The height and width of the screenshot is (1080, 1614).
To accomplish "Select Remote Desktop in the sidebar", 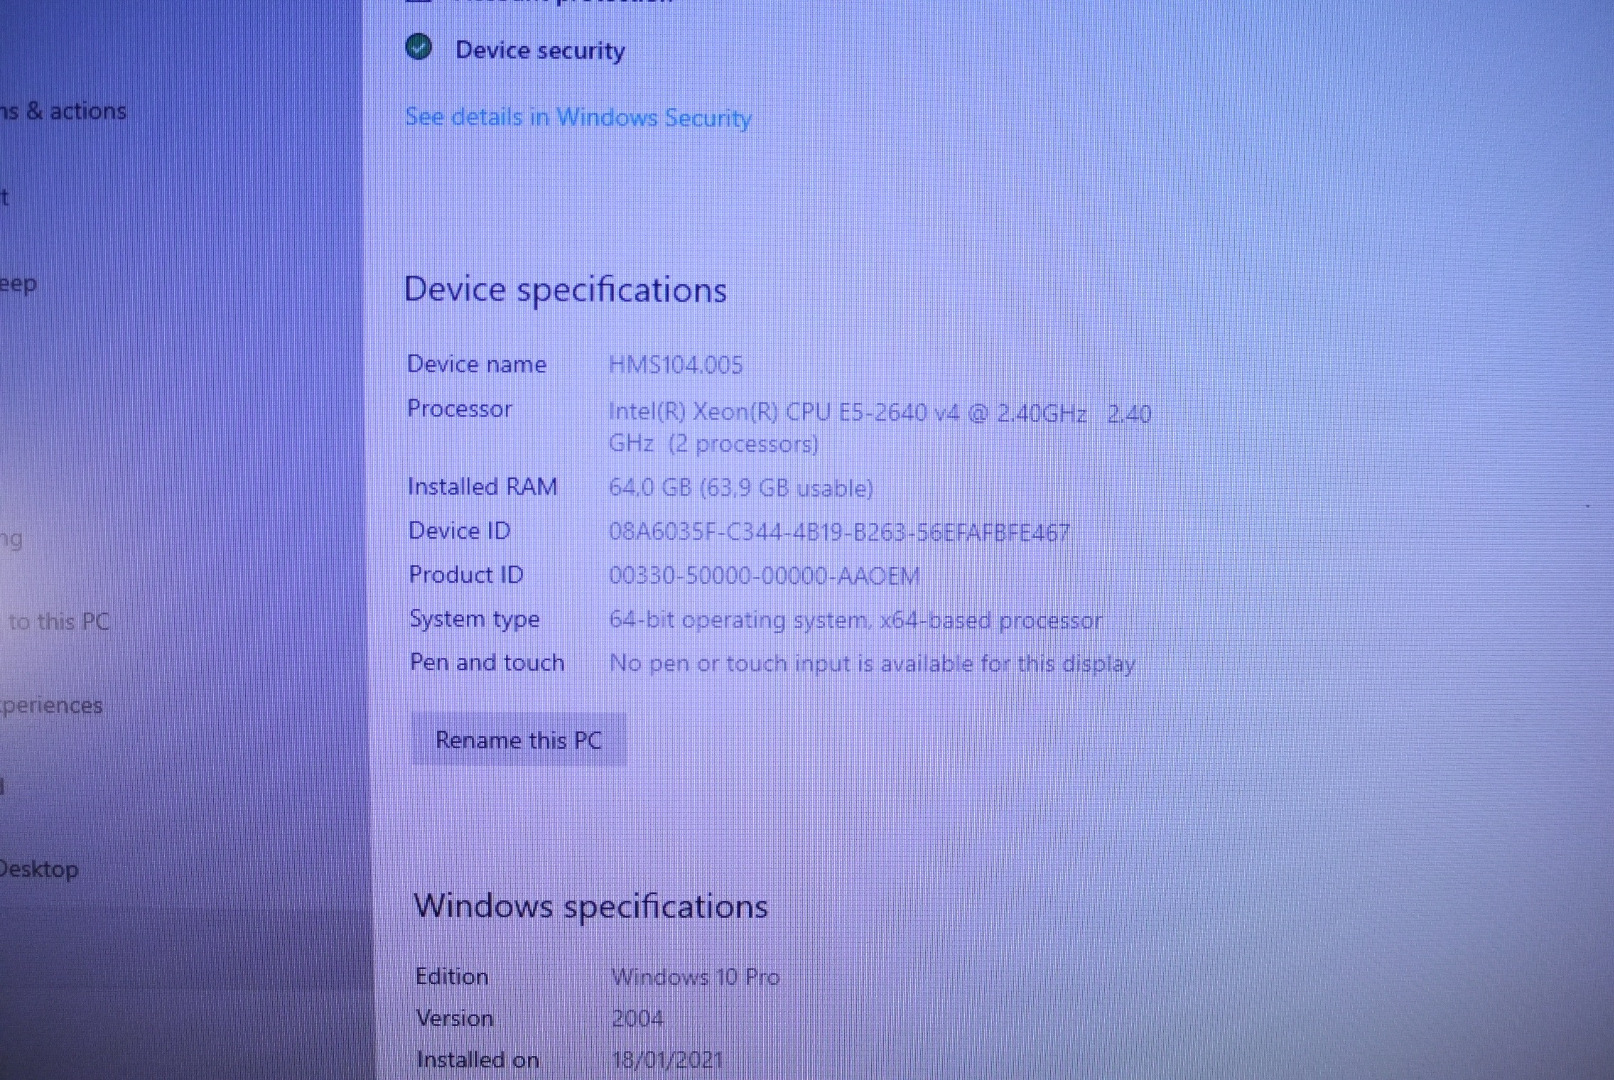I will point(39,869).
